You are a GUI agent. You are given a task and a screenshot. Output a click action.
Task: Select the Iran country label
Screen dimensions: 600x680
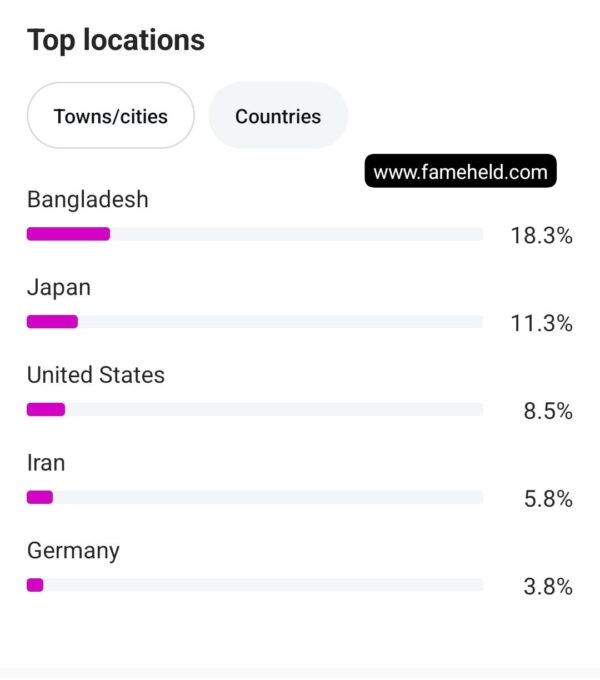click(x=46, y=463)
